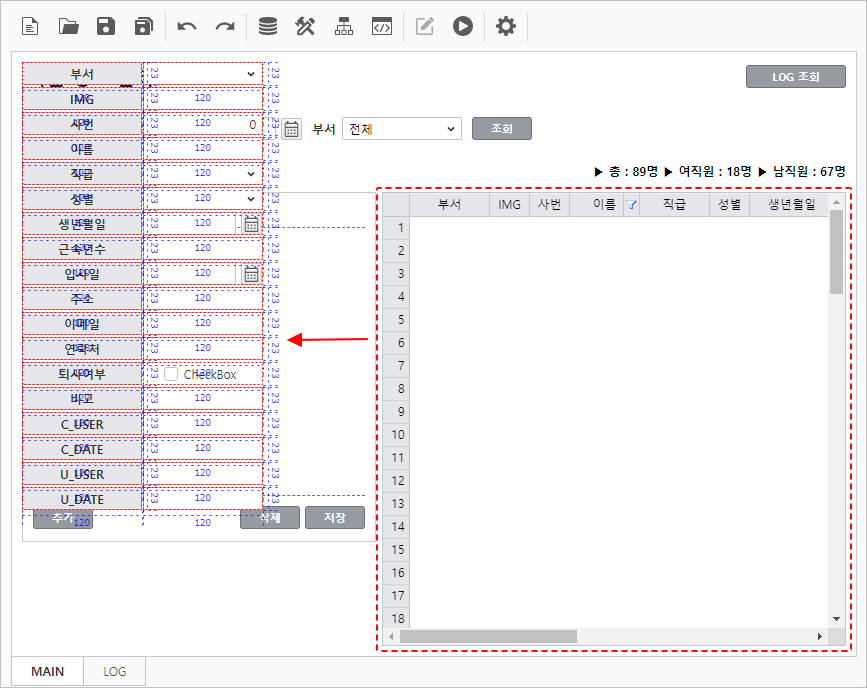This screenshot has width=867, height=688.
Task: Expand the 전체 department dropdown
Action: [451, 129]
